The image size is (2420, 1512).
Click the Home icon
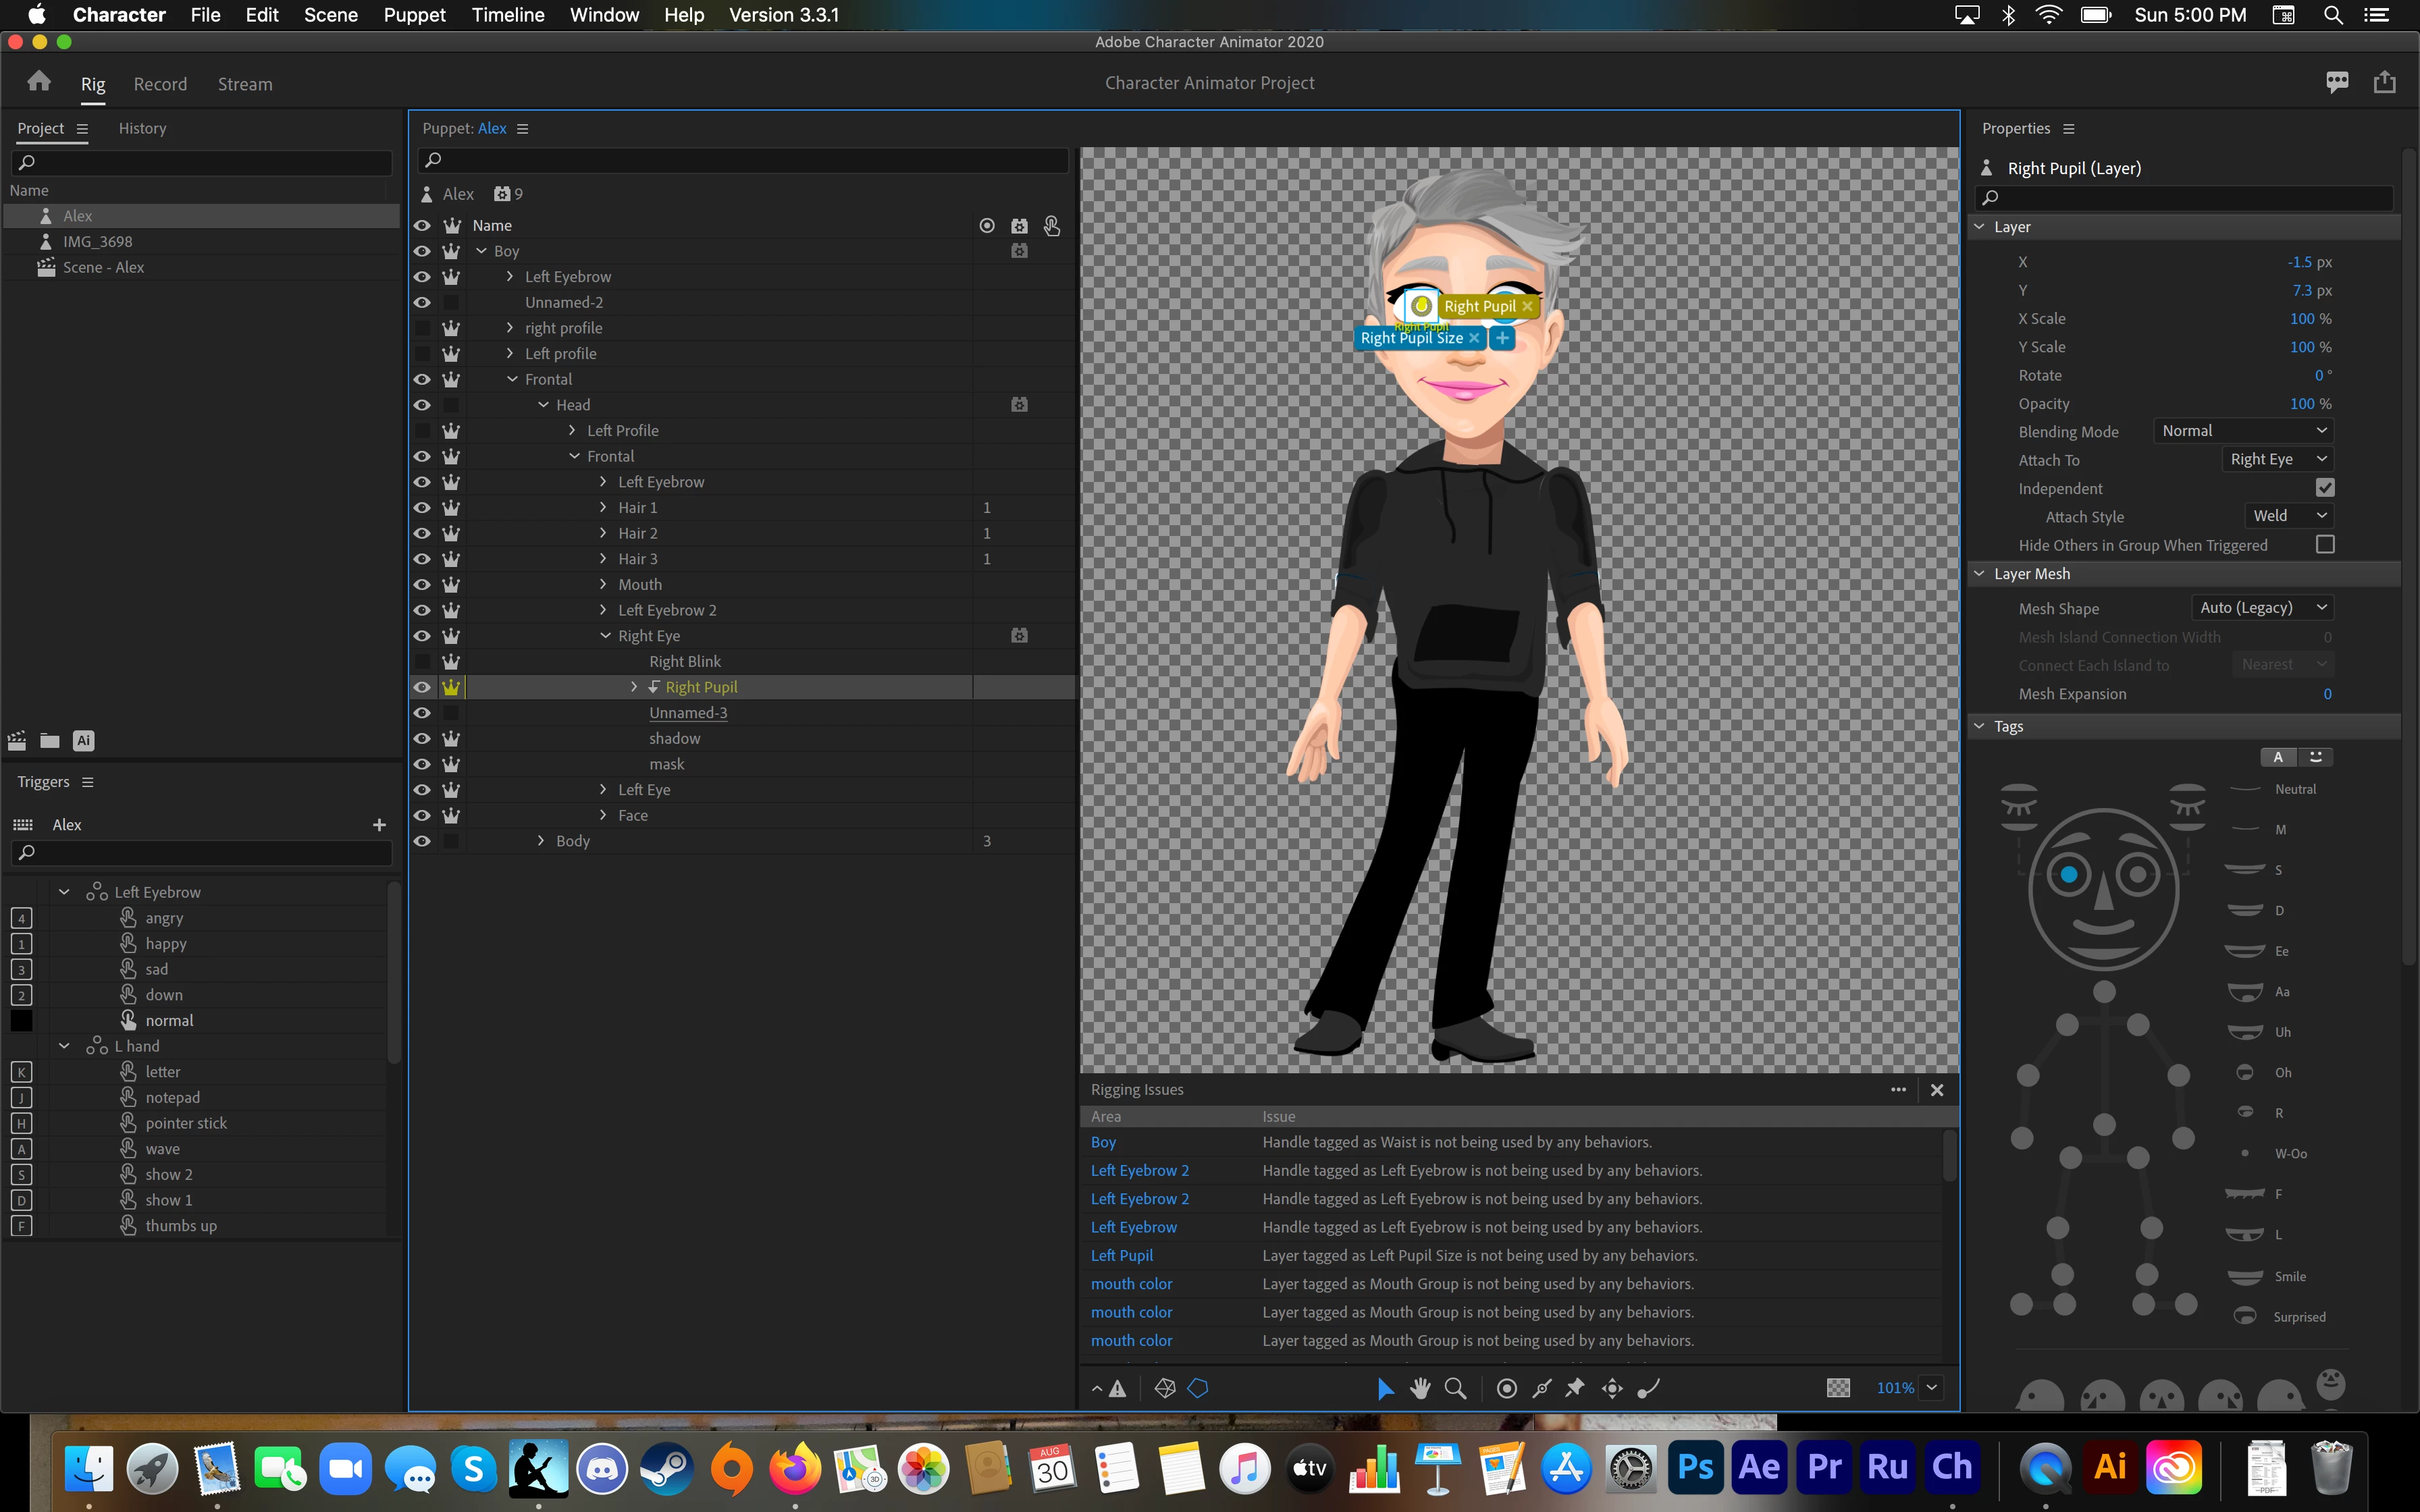coord(39,82)
